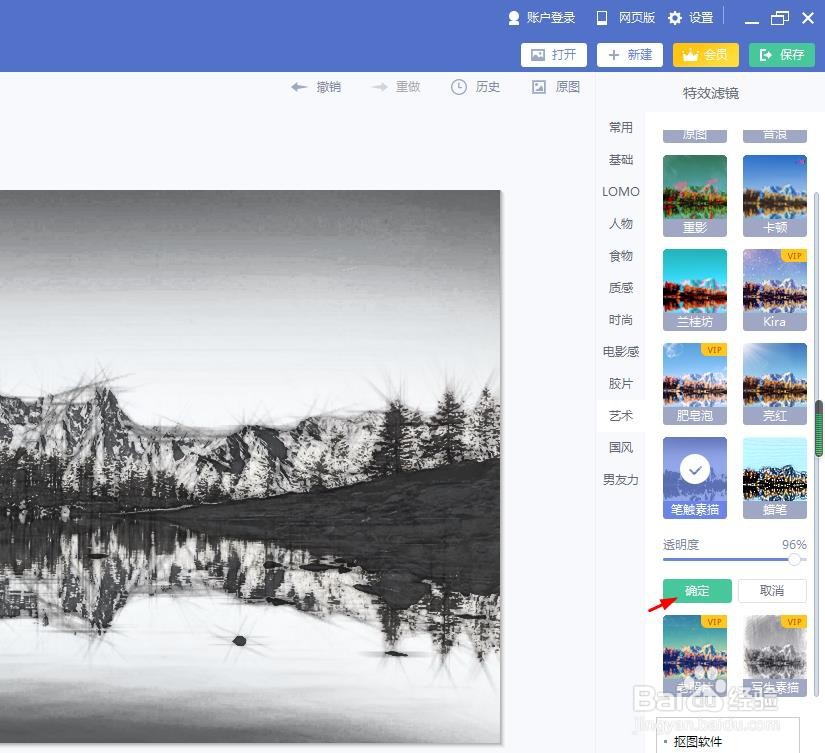Apply the 兰桂坊 filter thumbnail
The image size is (825, 753).
[695, 289]
